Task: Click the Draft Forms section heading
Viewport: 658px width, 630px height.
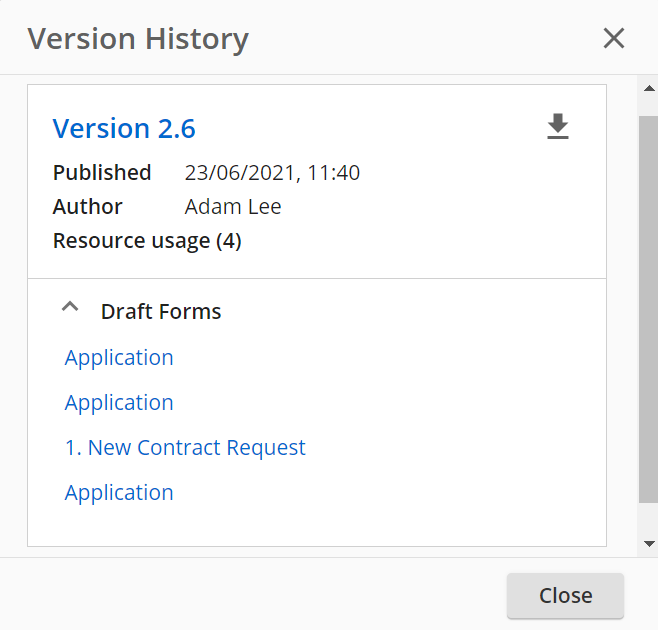Action: click(x=161, y=312)
